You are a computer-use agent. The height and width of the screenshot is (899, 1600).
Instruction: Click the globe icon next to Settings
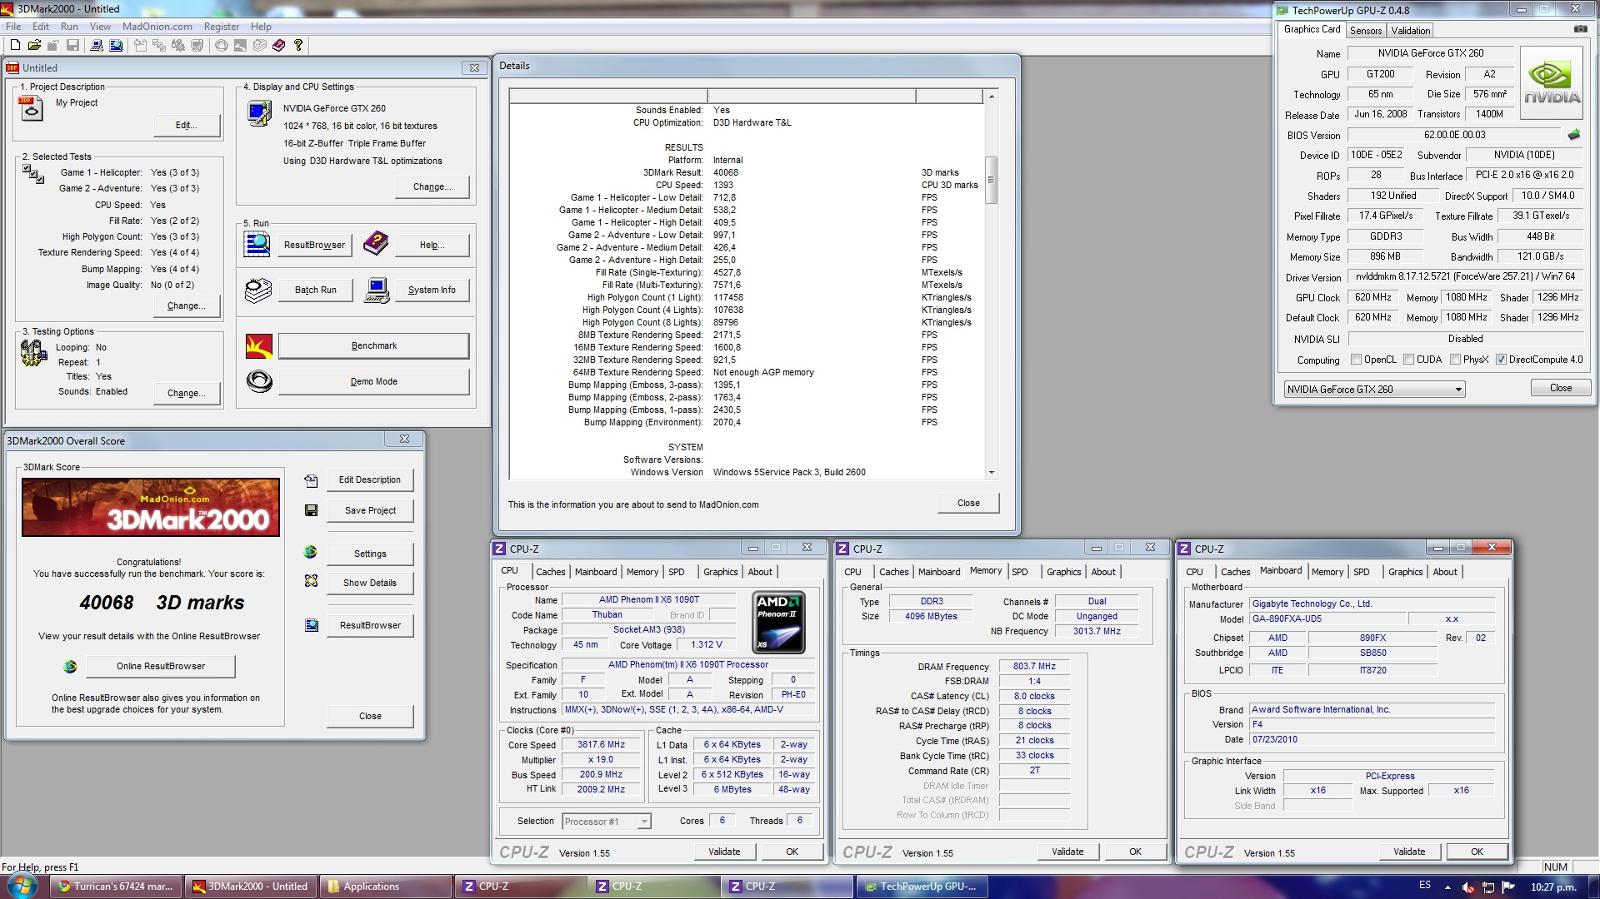coord(311,552)
